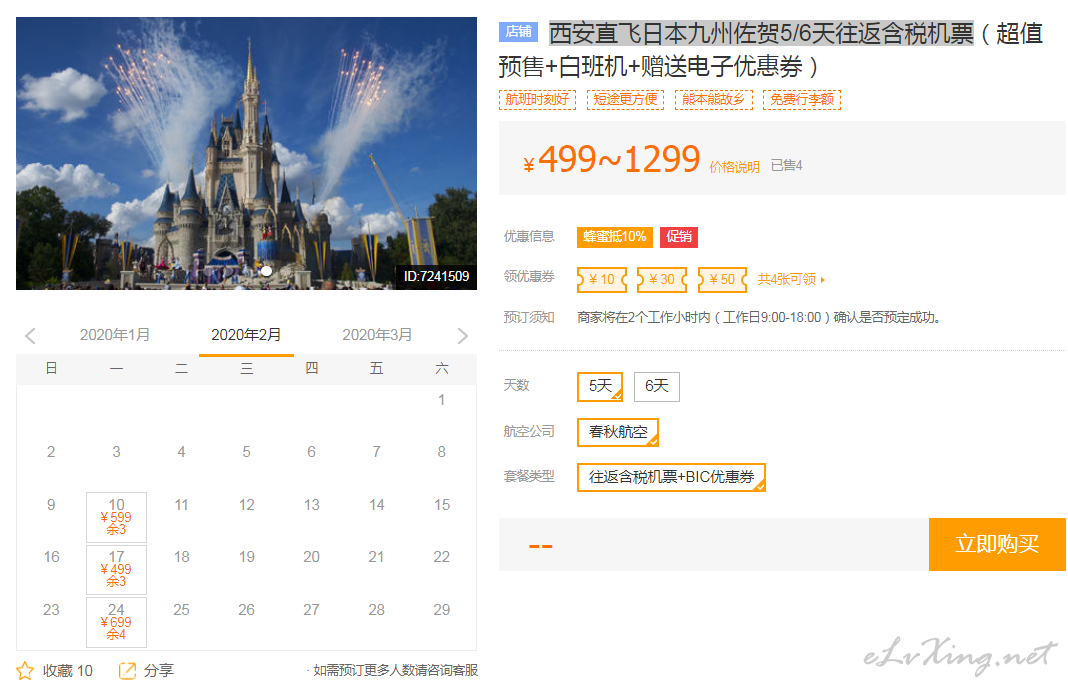Go to next month with right arrow
This screenshot has width=1068, height=689.
(462, 336)
